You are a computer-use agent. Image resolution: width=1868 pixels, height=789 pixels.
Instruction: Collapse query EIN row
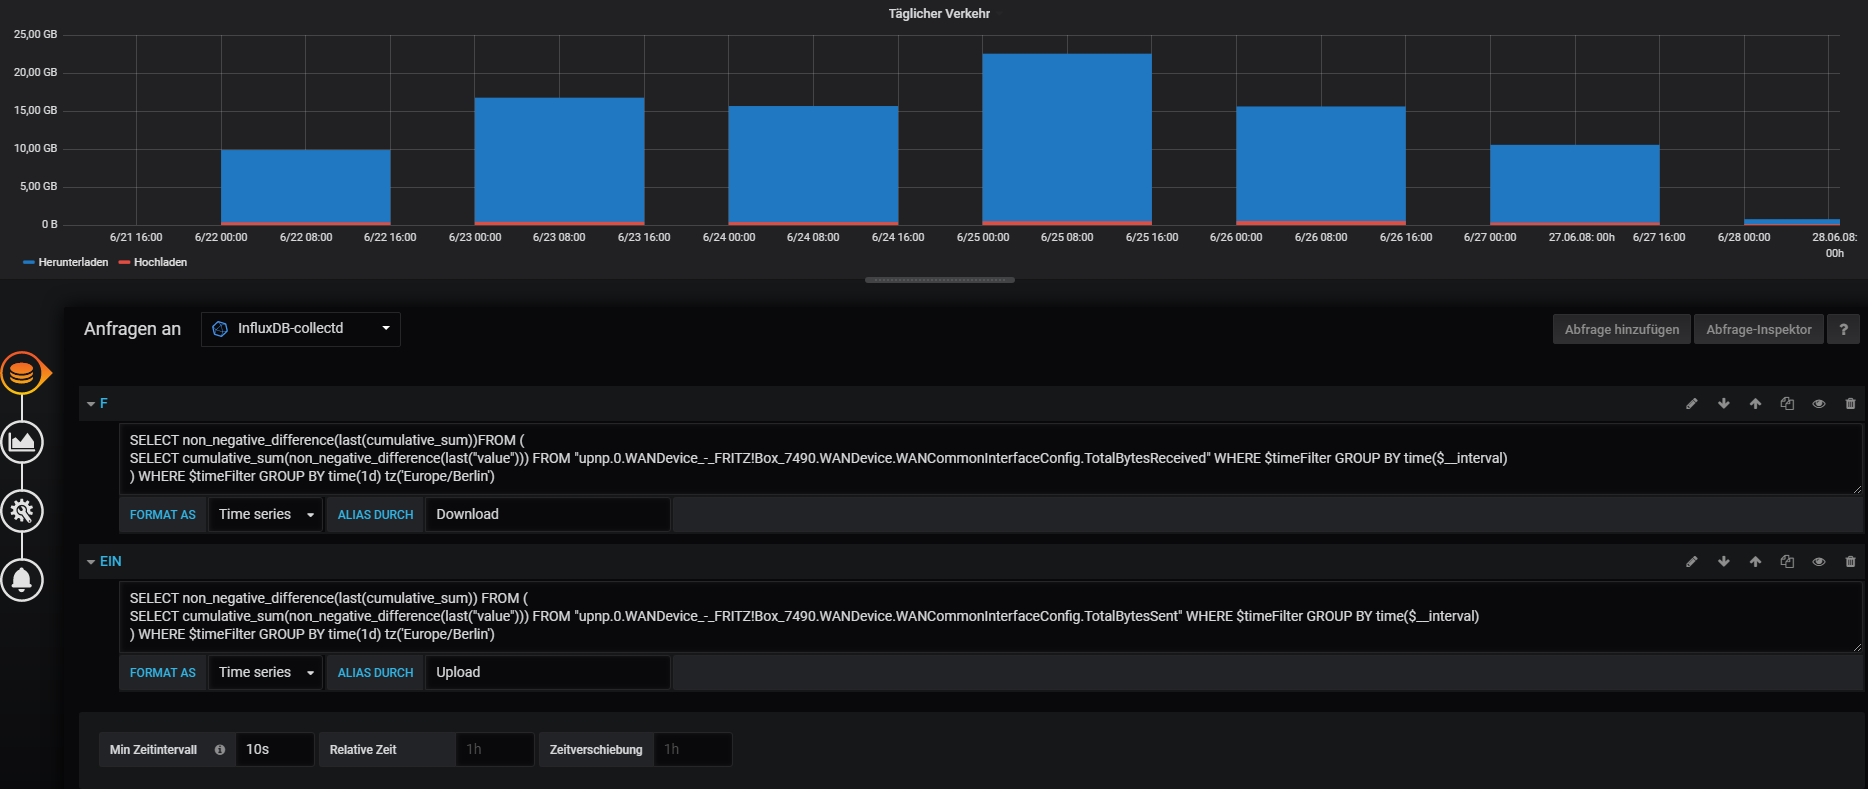[x=91, y=562]
